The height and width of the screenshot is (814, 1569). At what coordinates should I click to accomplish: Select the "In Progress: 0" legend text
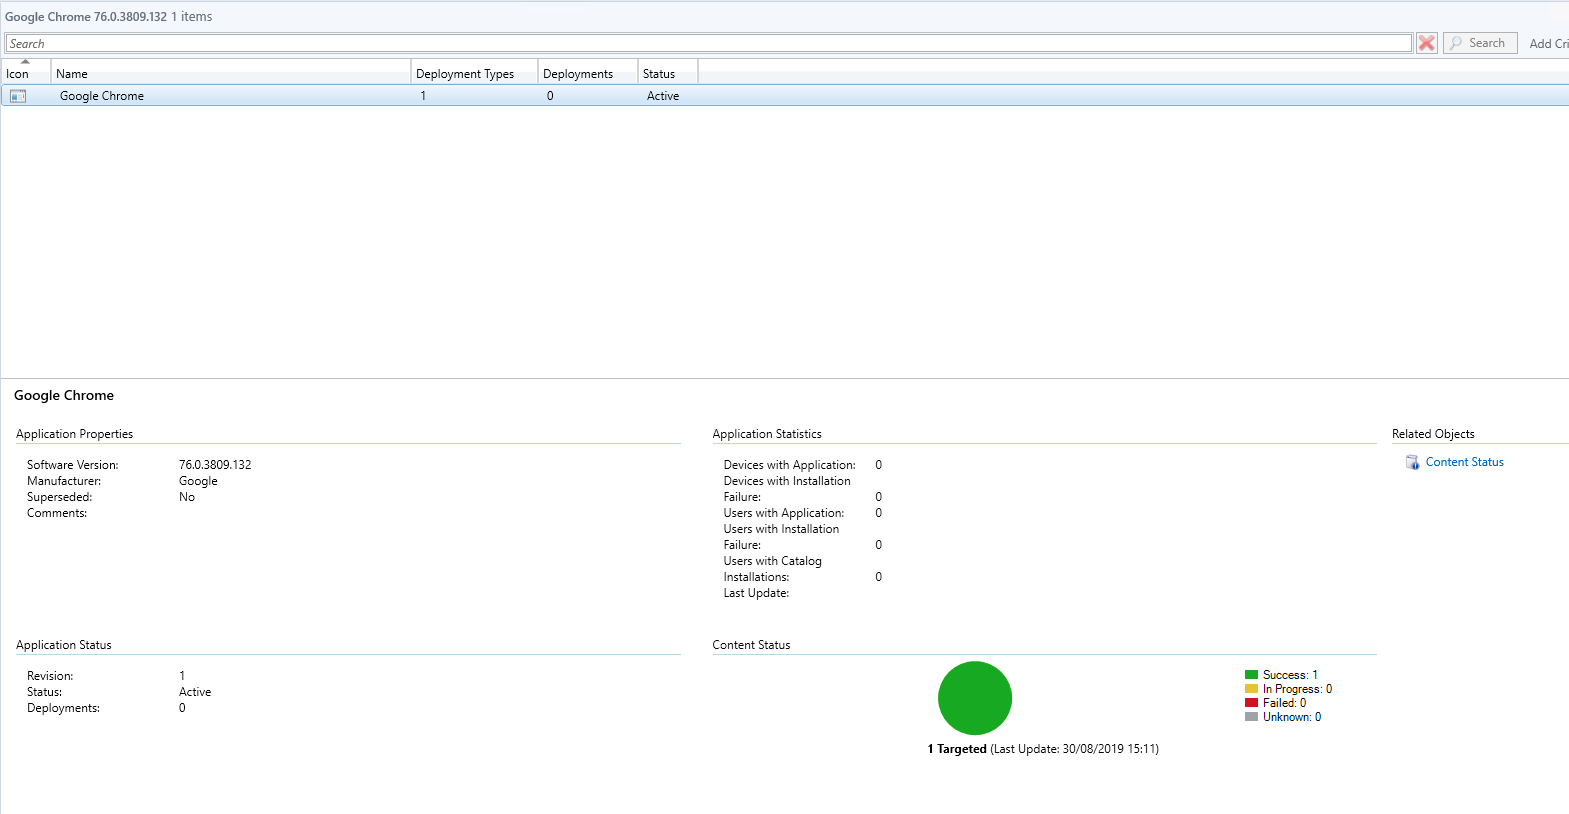(1297, 689)
